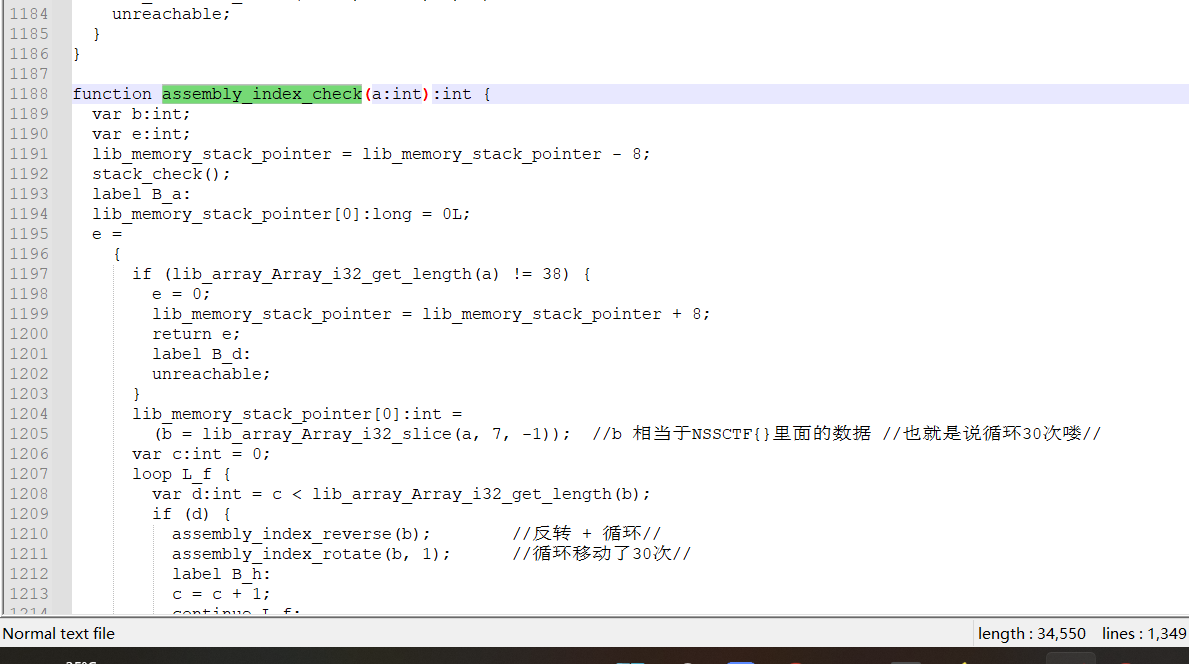Place cursor on the stack_check() call

(160, 173)
